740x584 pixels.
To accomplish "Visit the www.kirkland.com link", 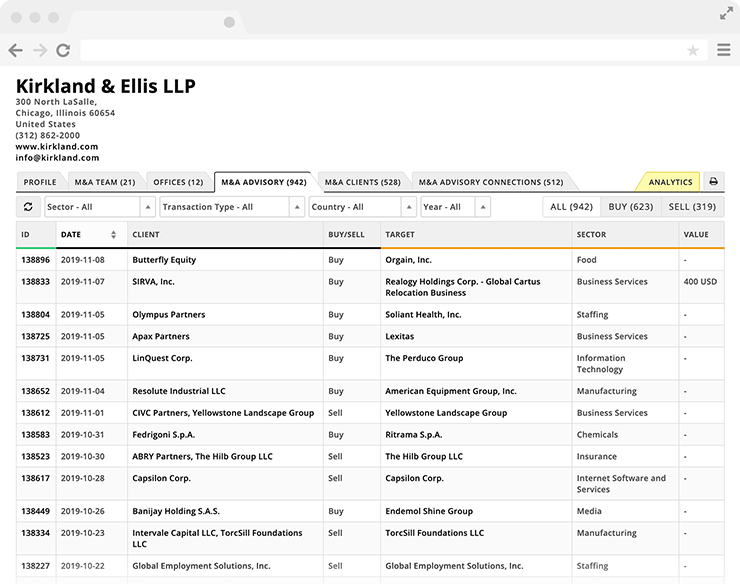I will (57, 147).
